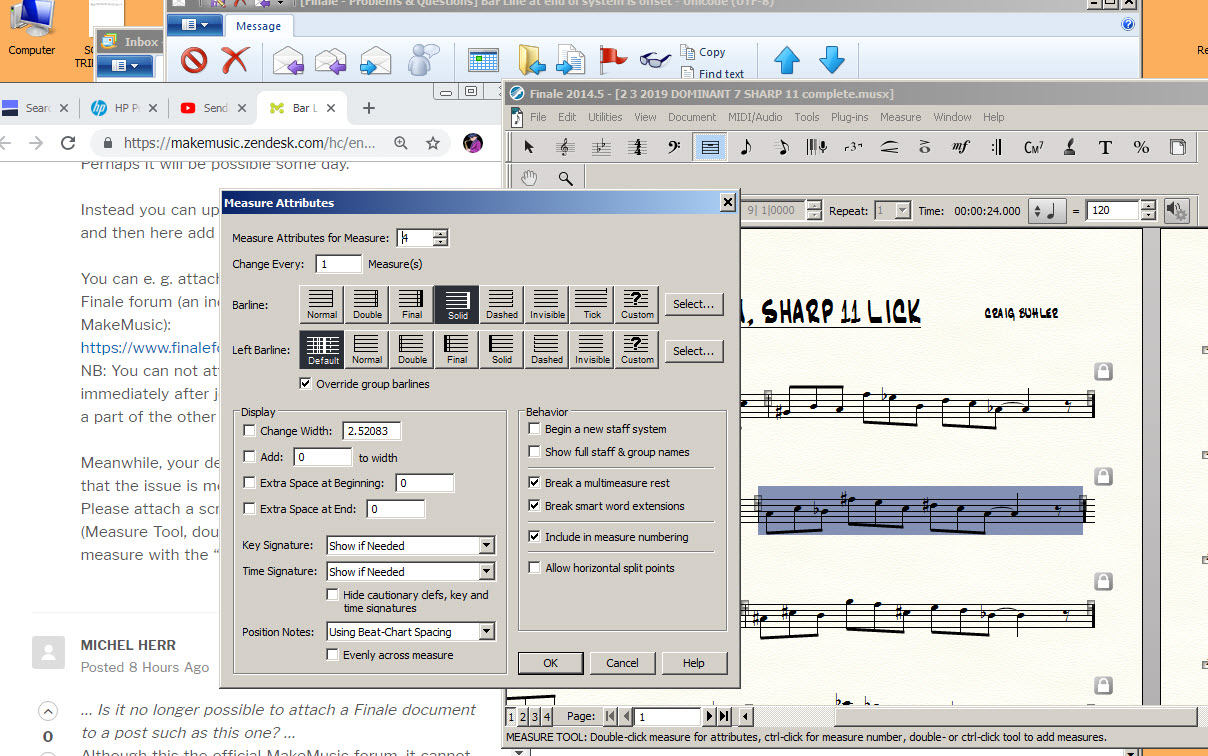Uncheck Override group barlines
1208x756 pixels.
click(x=306, y=384)
